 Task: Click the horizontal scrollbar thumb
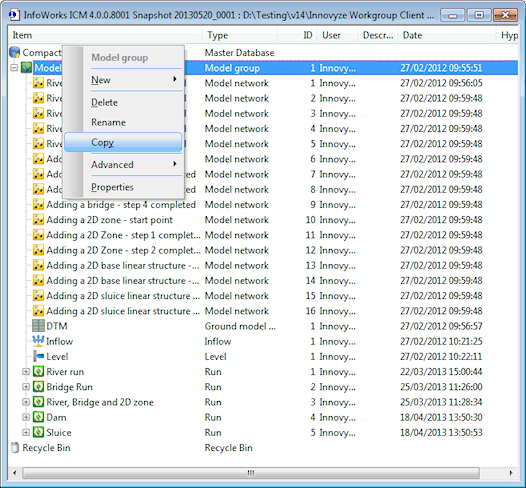click(x=251, y=473)
